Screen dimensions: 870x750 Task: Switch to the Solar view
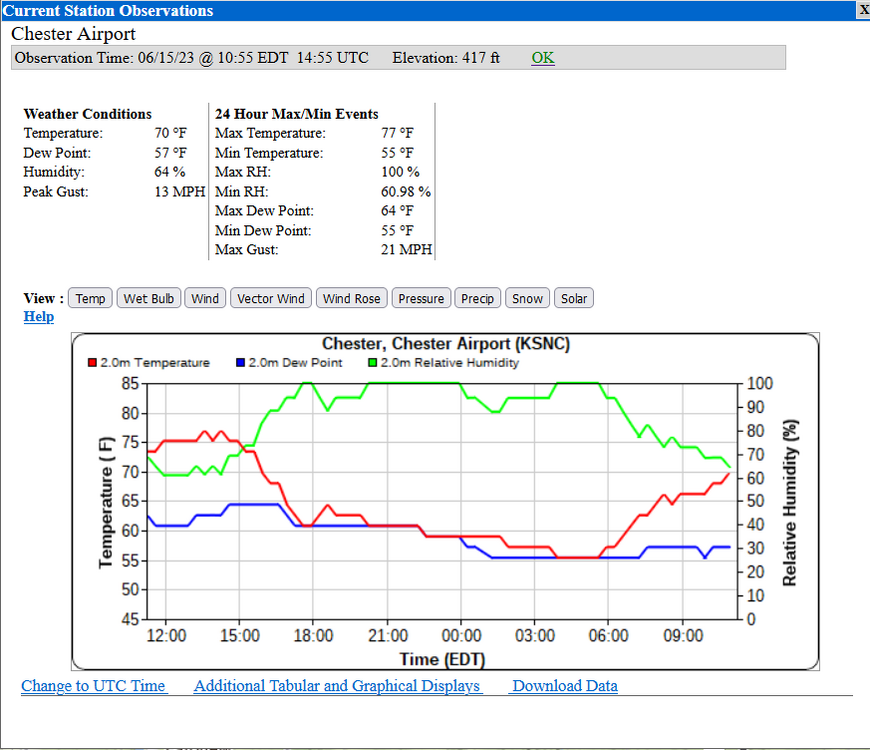(574, 298)
